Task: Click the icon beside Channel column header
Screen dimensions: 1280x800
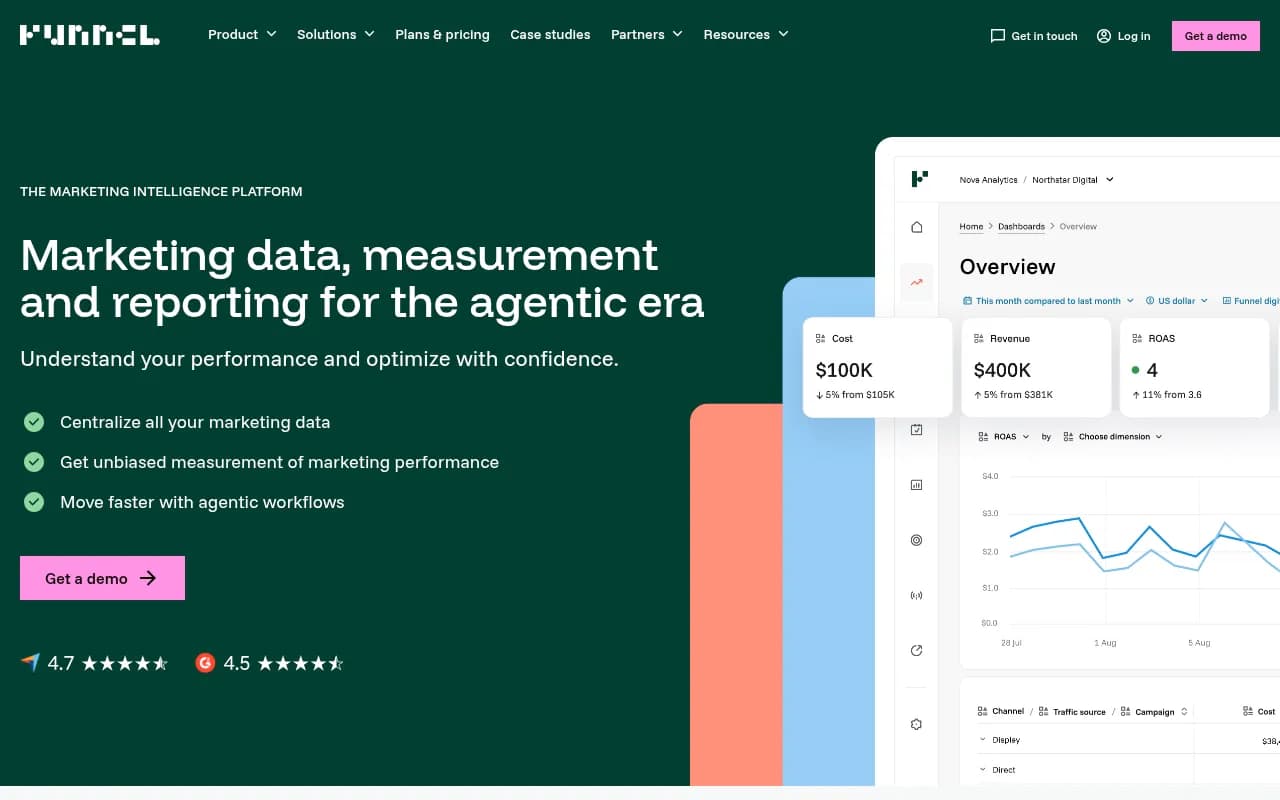Action: tap(982, 711)
